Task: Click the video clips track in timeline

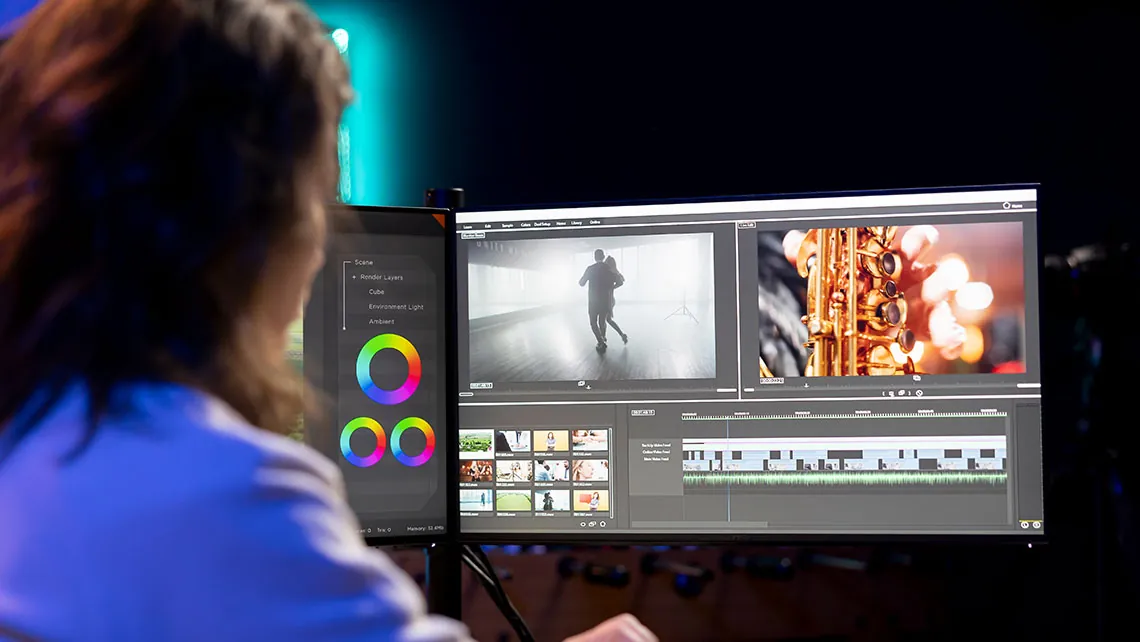Action: [x=844, y=460]
